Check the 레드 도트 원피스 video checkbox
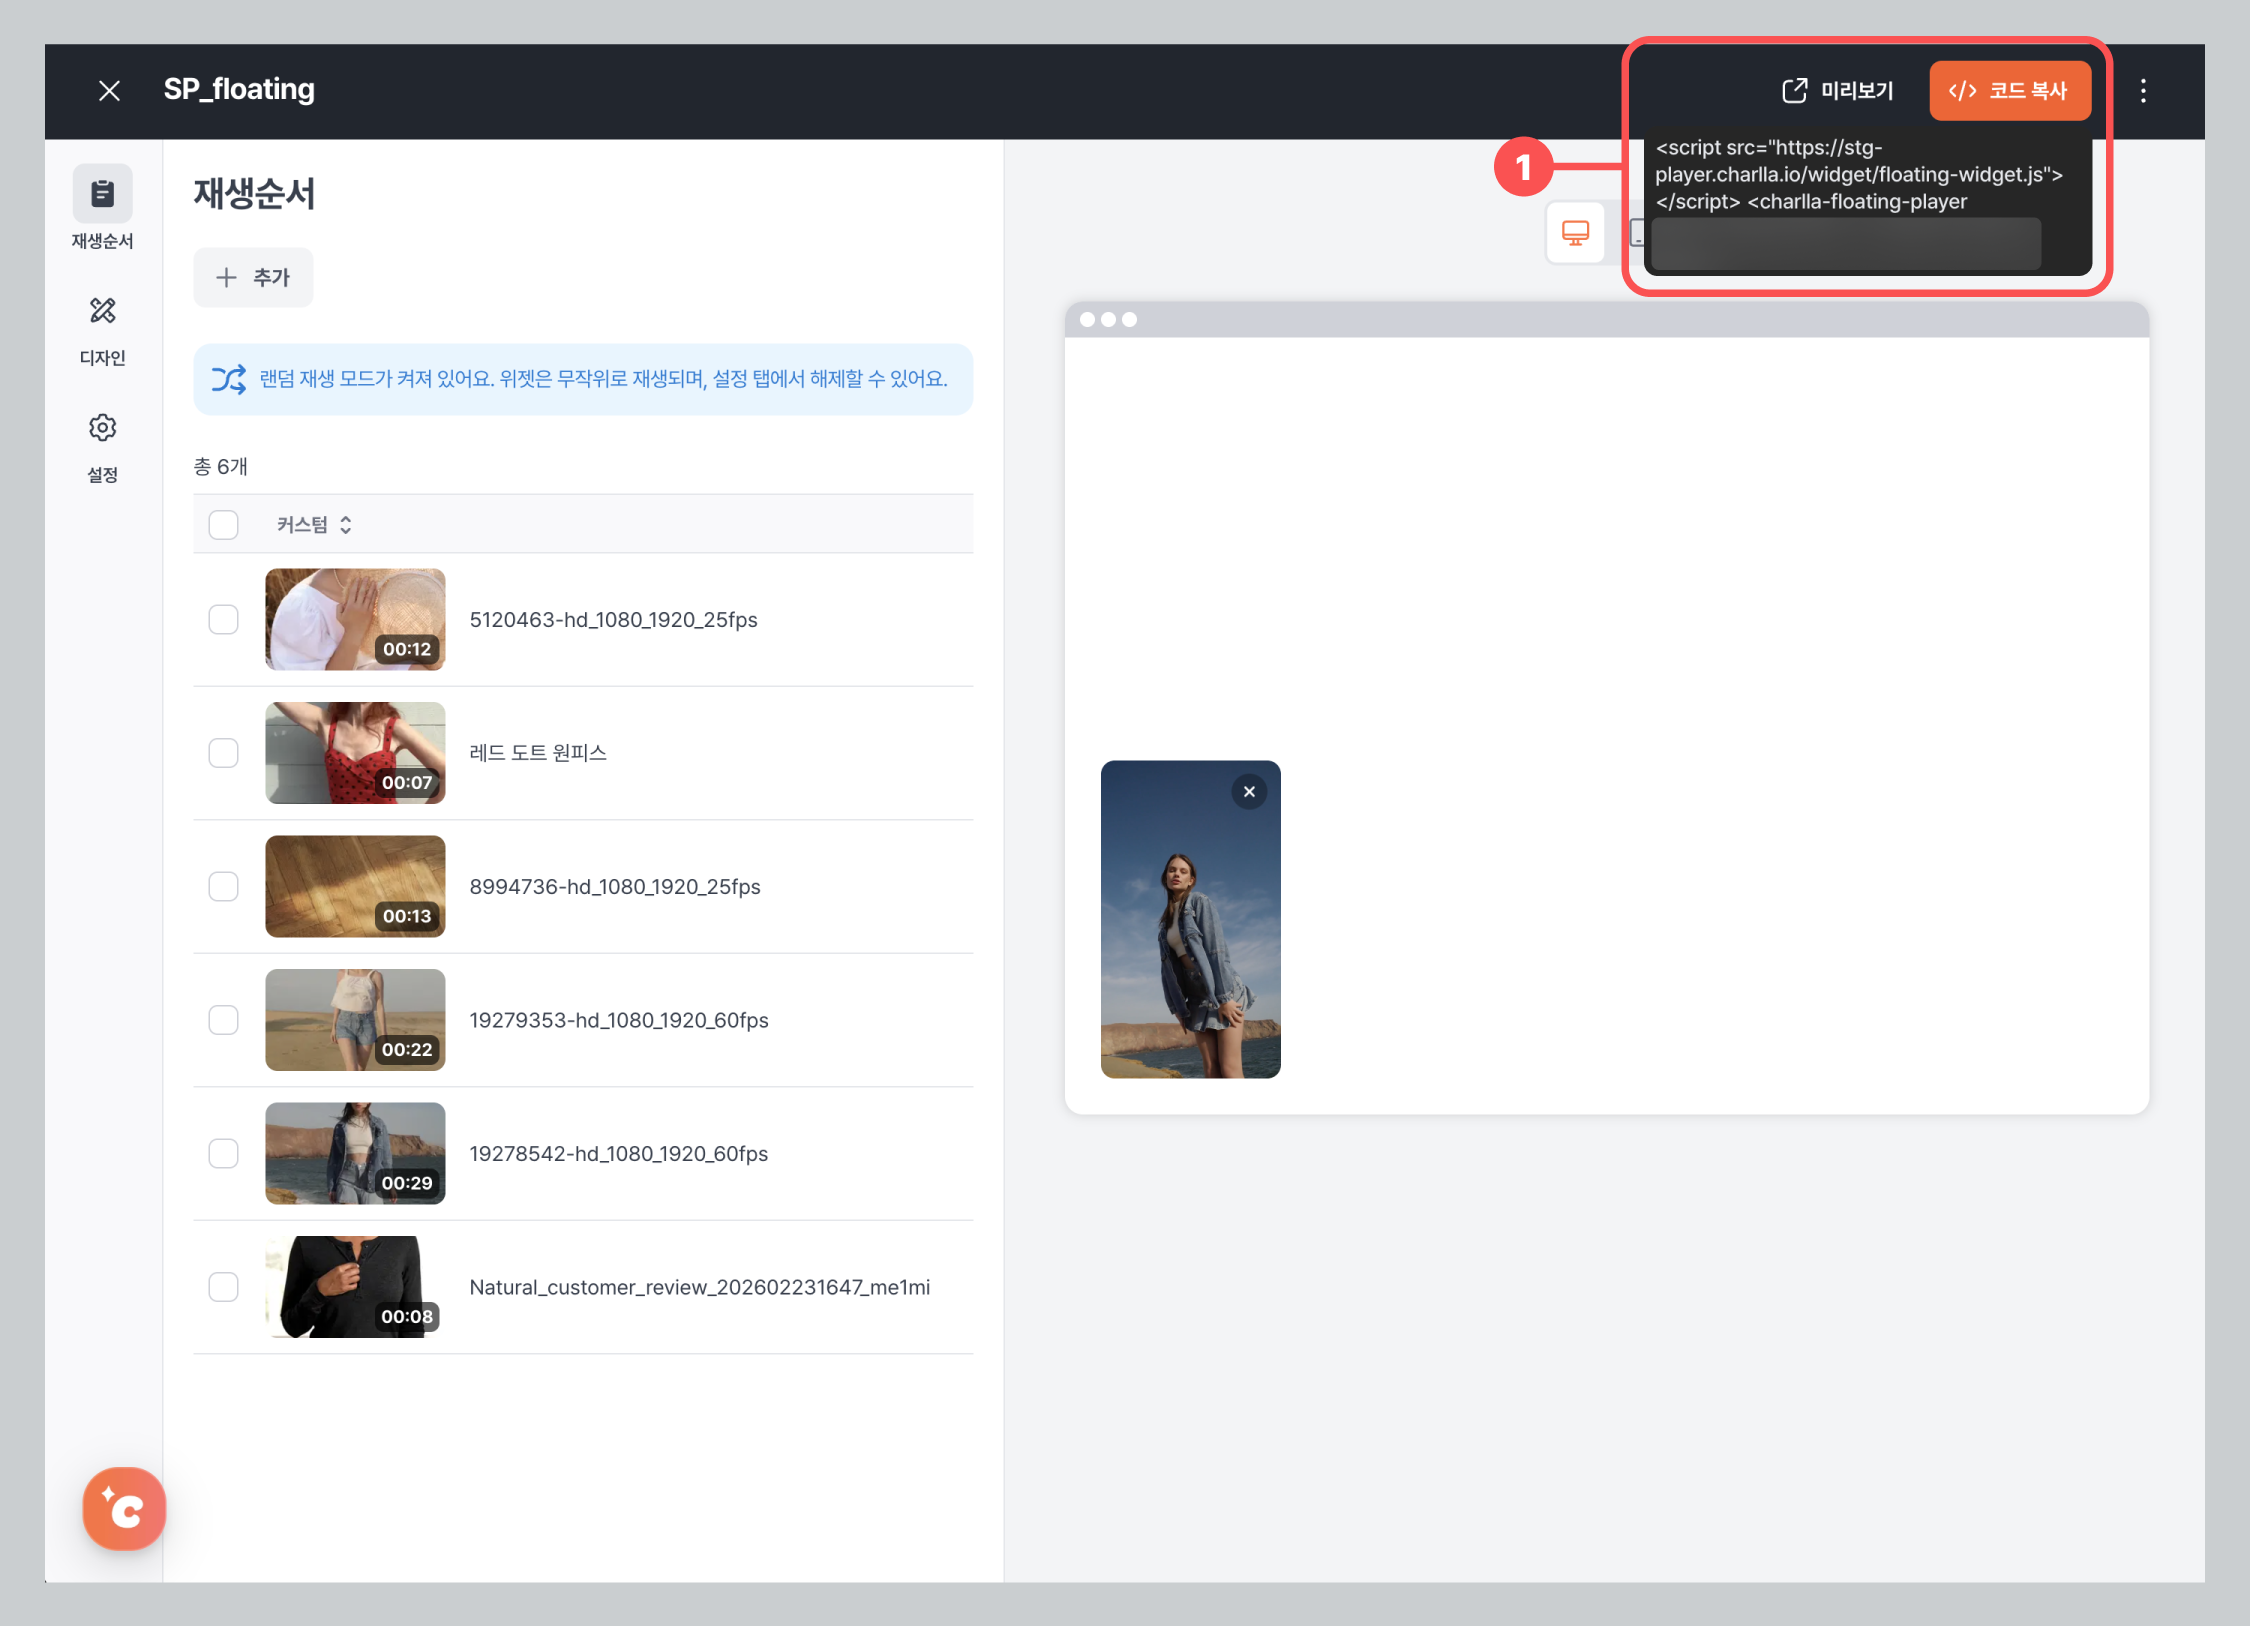This screenshot has width=2250, height=1626. click(223, 753)
